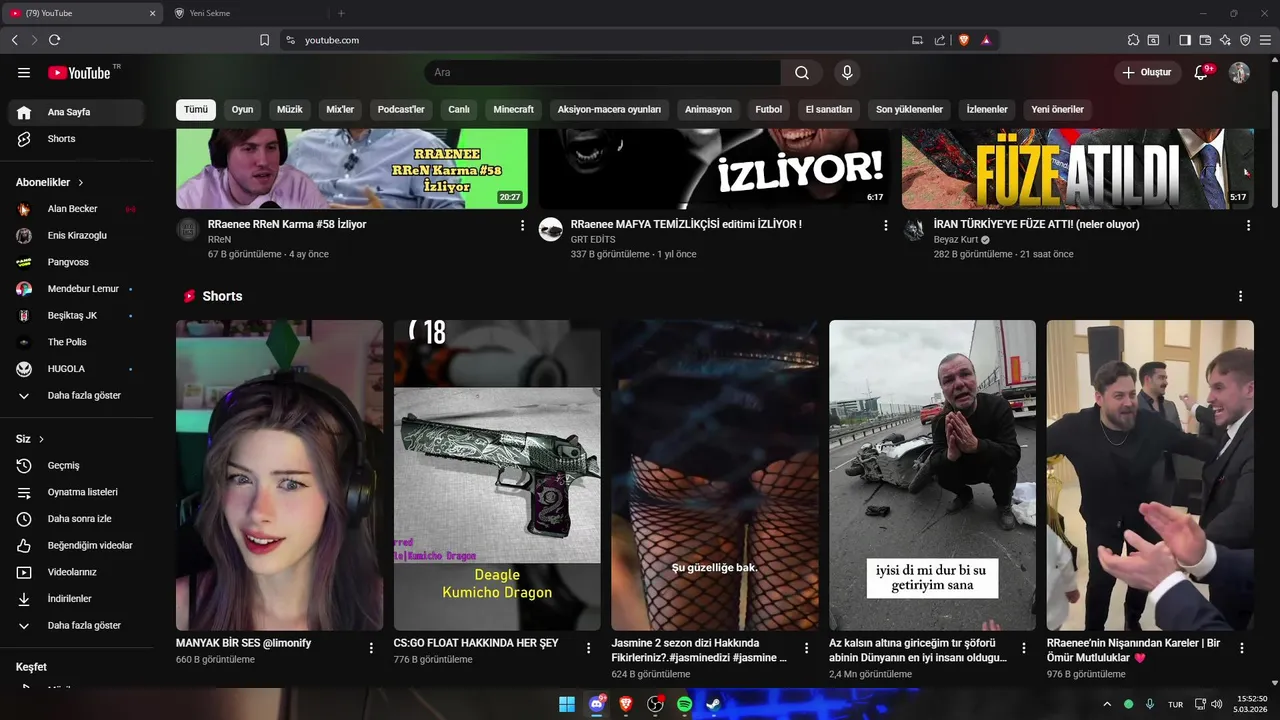Click the search magnifier button
The height and width of the screenshot is (720, 1280).
click(802, 72)
